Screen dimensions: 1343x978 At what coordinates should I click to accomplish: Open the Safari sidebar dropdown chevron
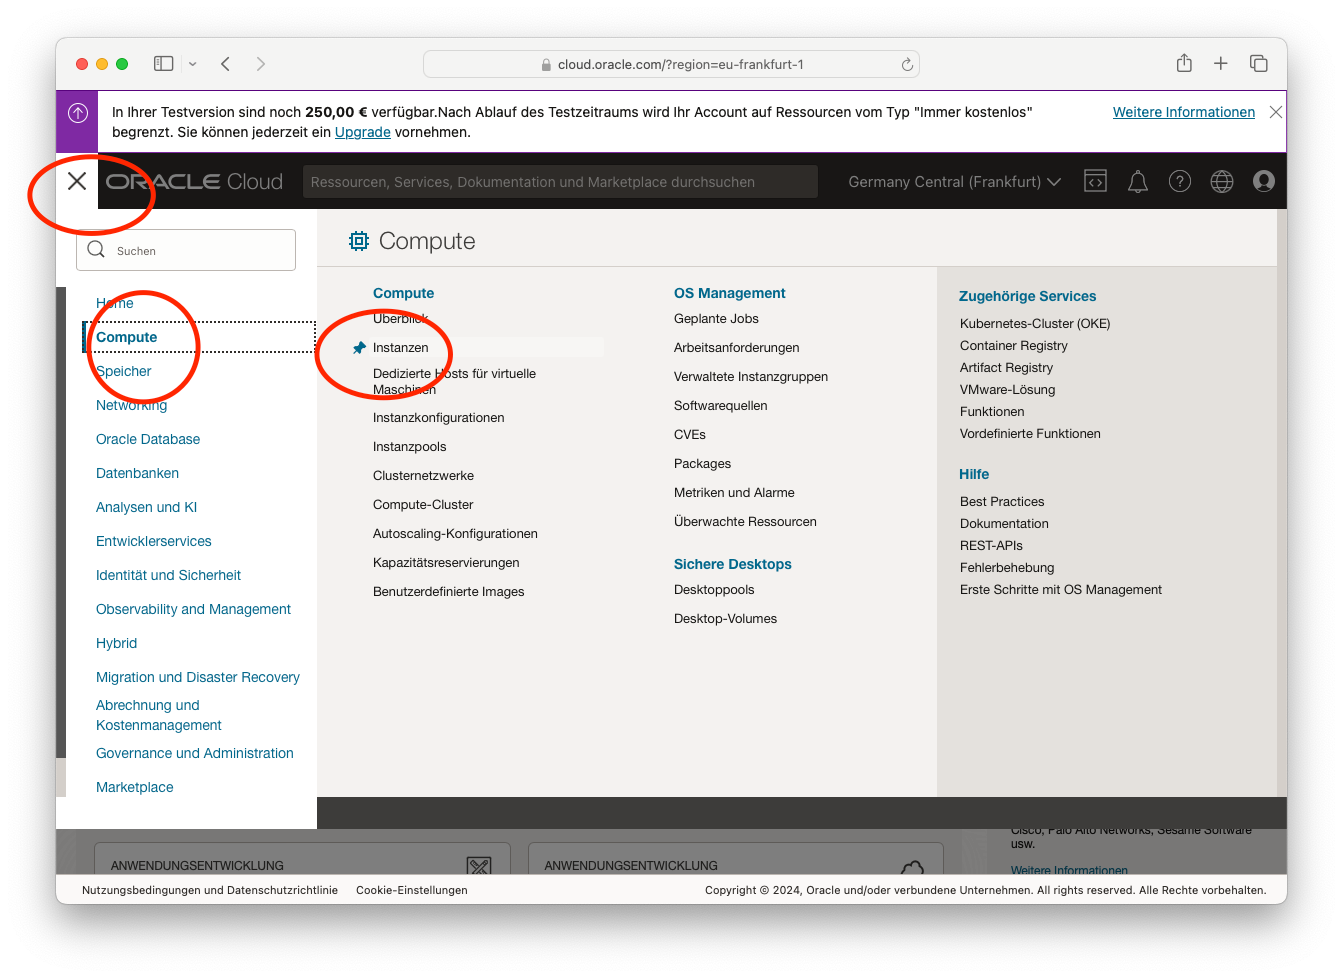[192, 64]
